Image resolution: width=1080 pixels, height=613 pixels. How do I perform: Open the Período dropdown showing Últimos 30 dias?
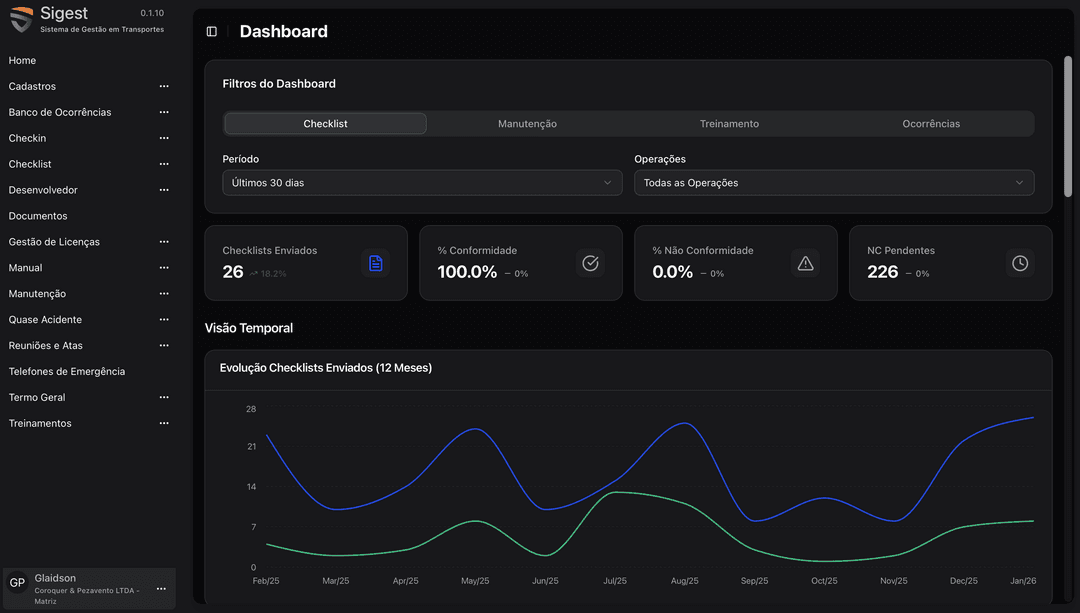pyautogui.click(x=421, y=182)
